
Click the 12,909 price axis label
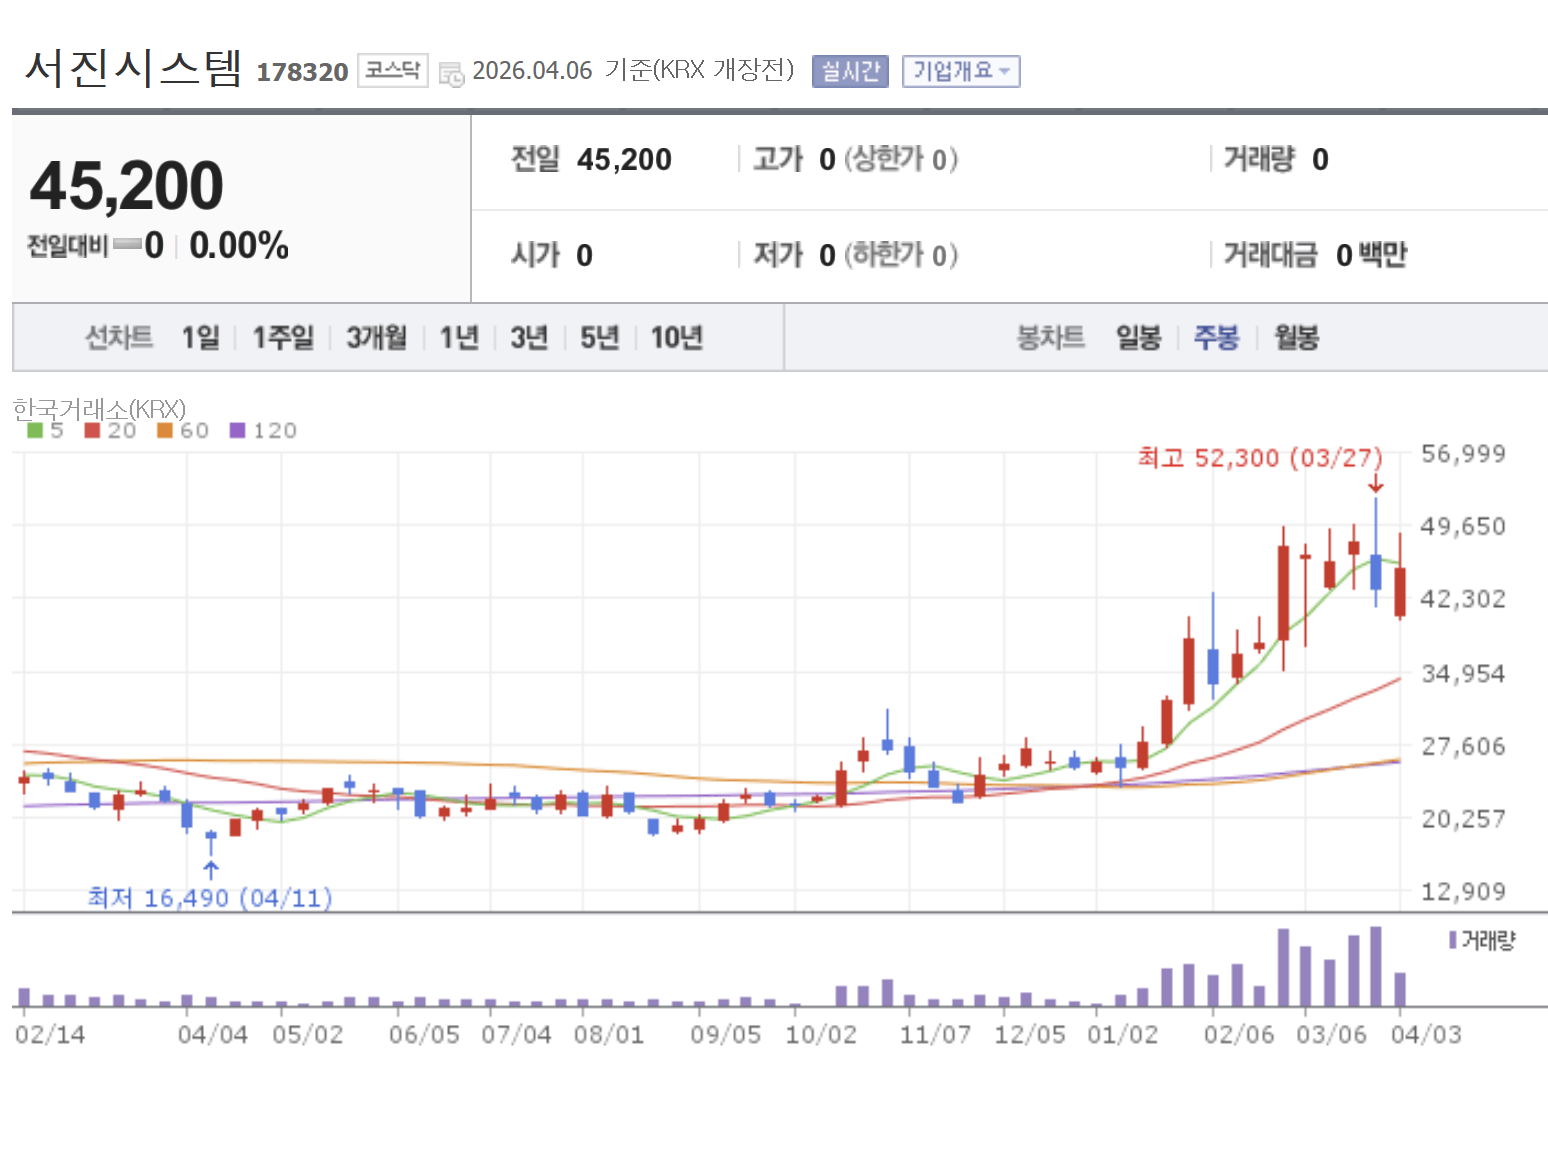coord(1463,892)
